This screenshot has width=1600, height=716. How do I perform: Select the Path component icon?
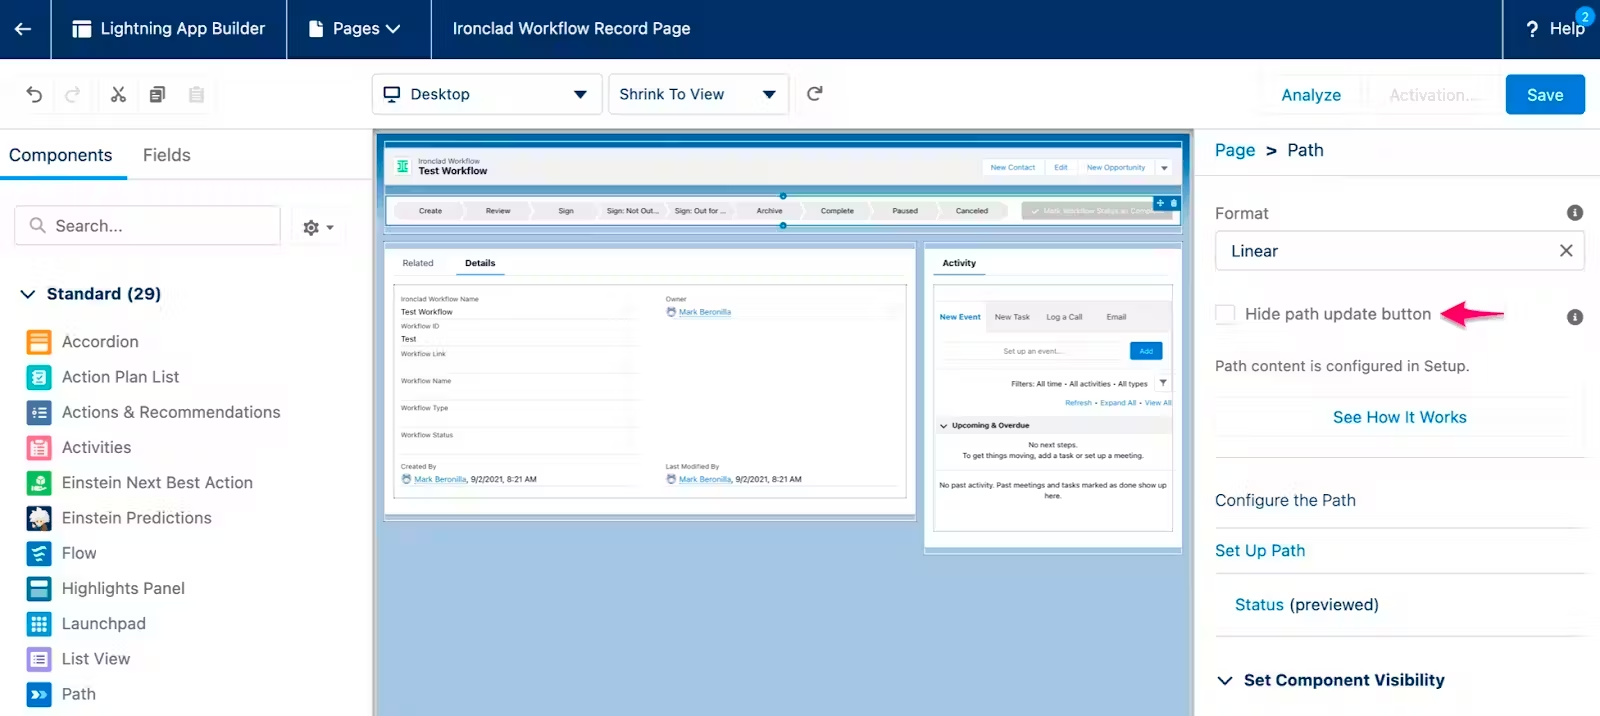(39, 694)
